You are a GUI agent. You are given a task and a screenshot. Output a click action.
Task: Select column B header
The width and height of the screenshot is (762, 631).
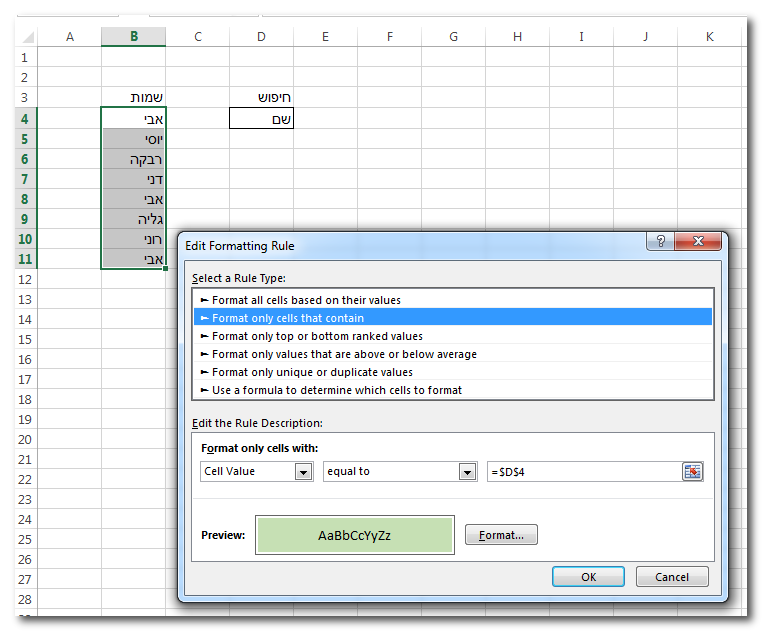pos(133,37)
